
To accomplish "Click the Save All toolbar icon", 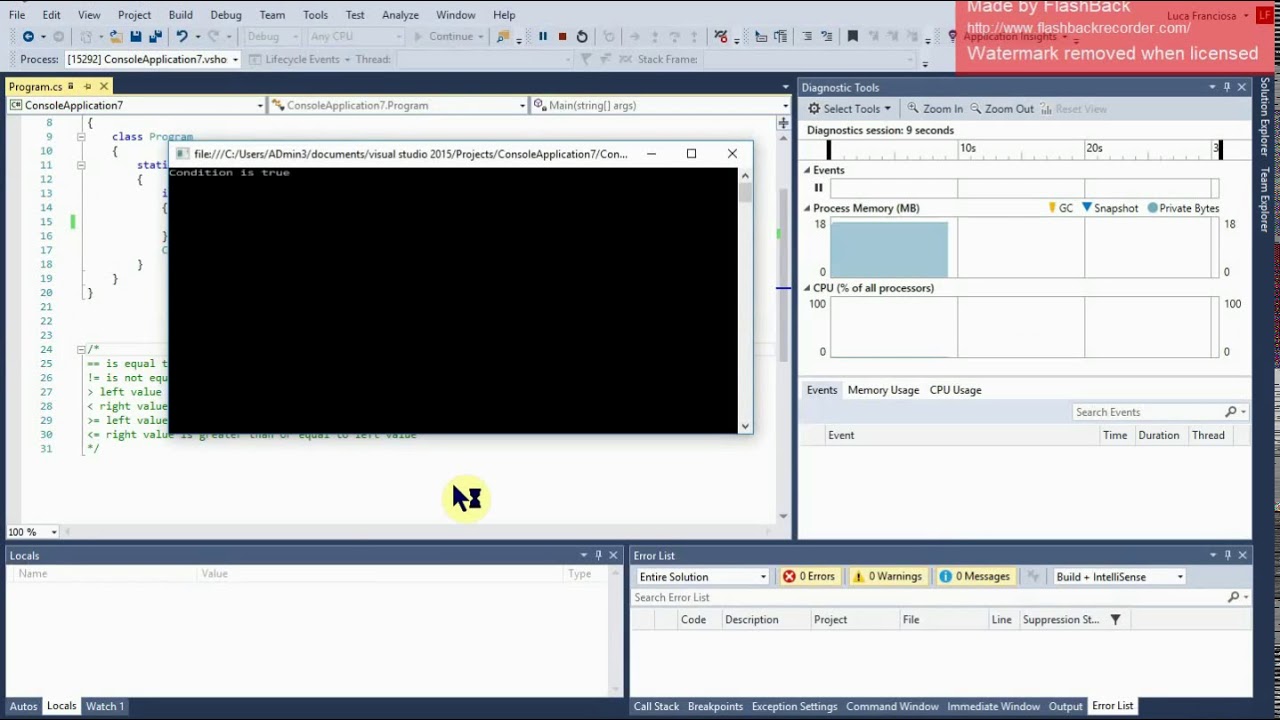I will point(155,36).
